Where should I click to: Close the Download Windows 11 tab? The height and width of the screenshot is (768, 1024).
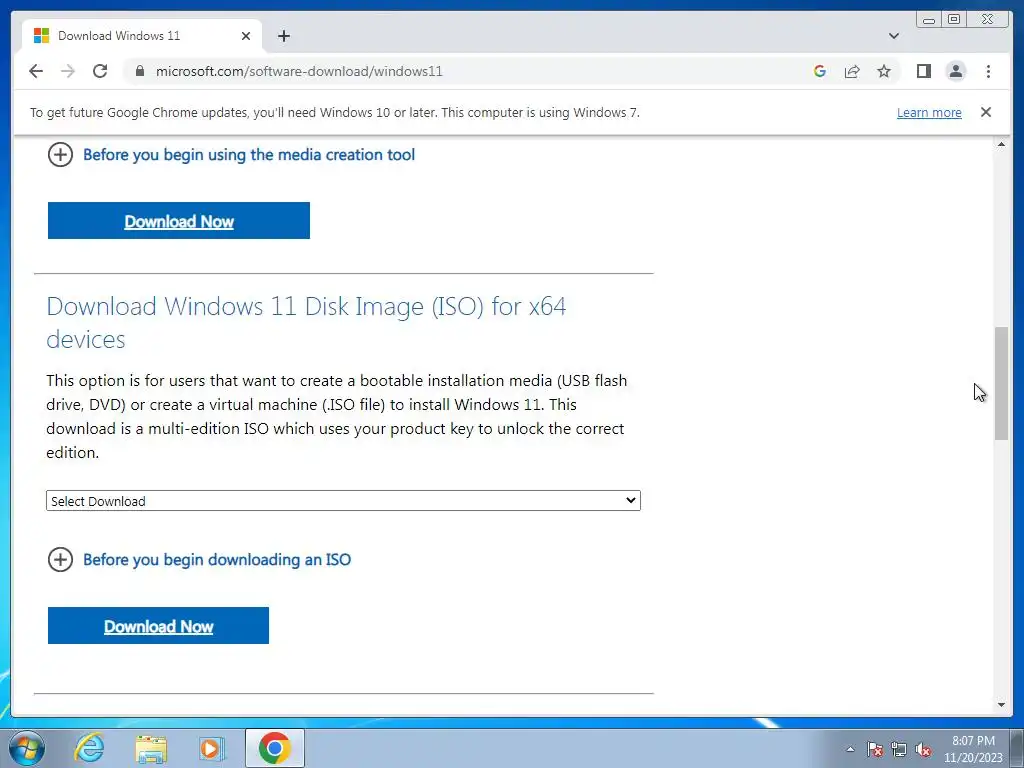[x=246, y=36]
